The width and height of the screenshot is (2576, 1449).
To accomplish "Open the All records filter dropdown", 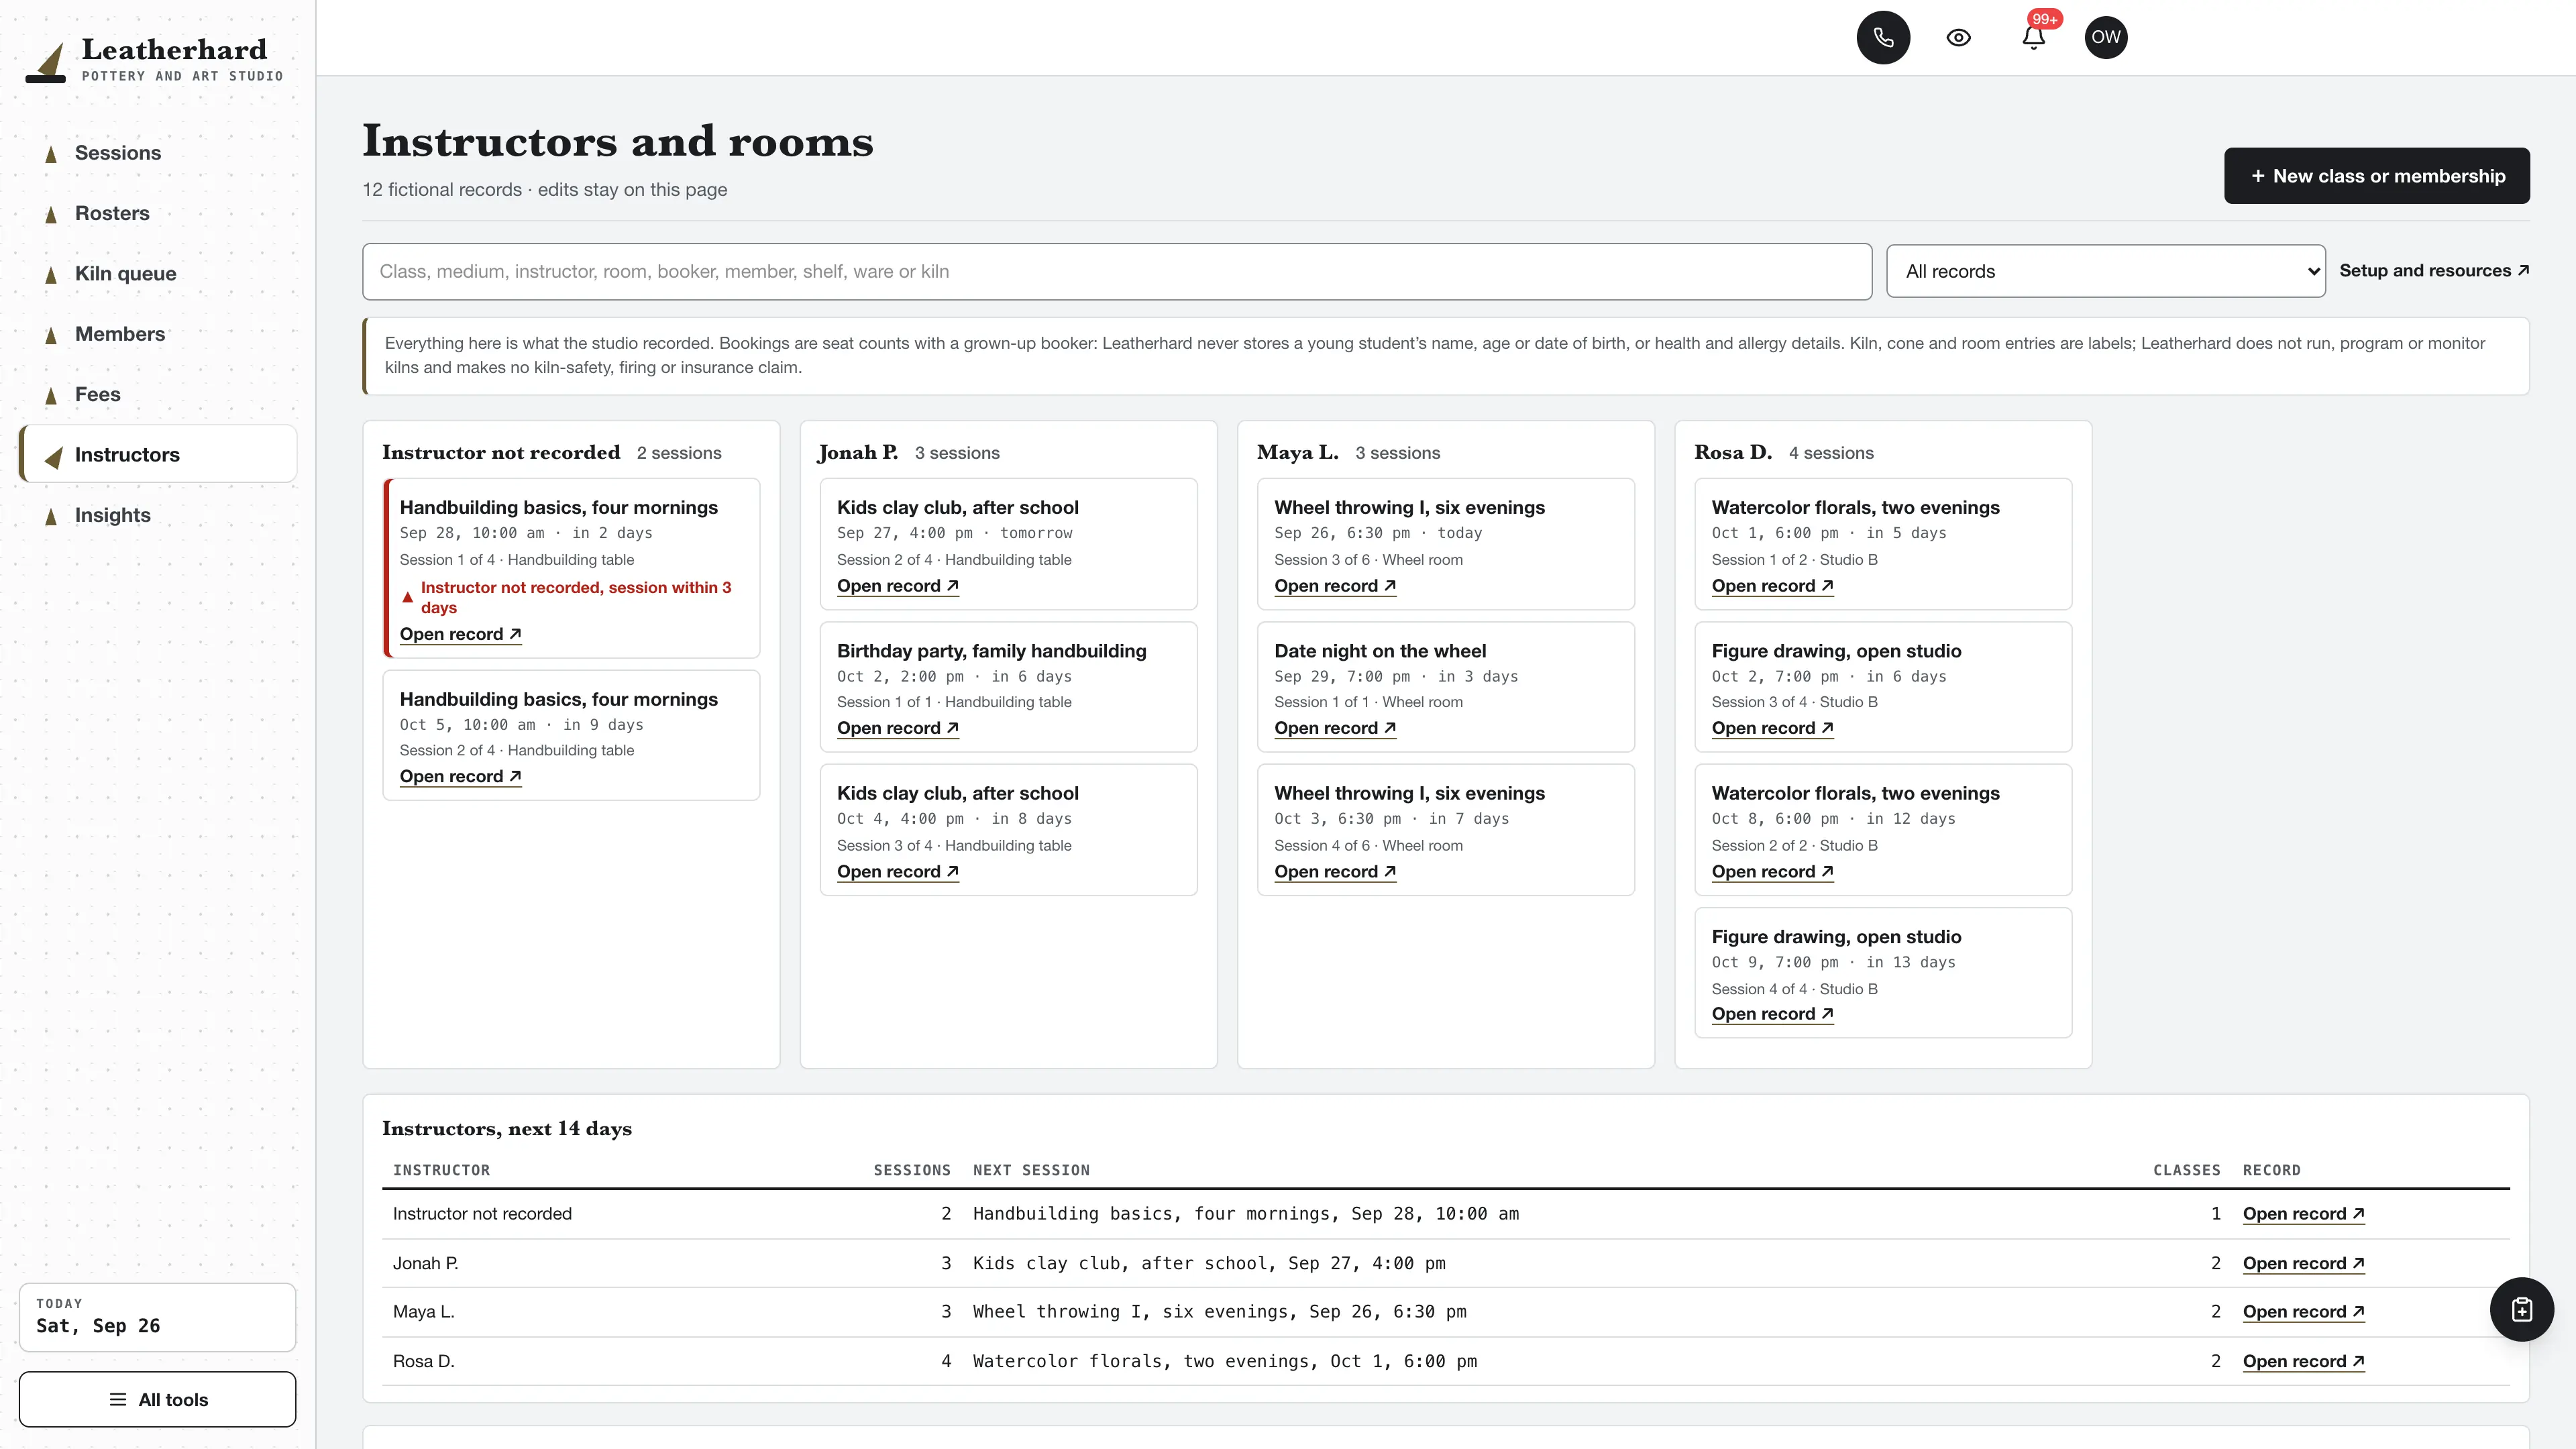I will [2105, 271].
